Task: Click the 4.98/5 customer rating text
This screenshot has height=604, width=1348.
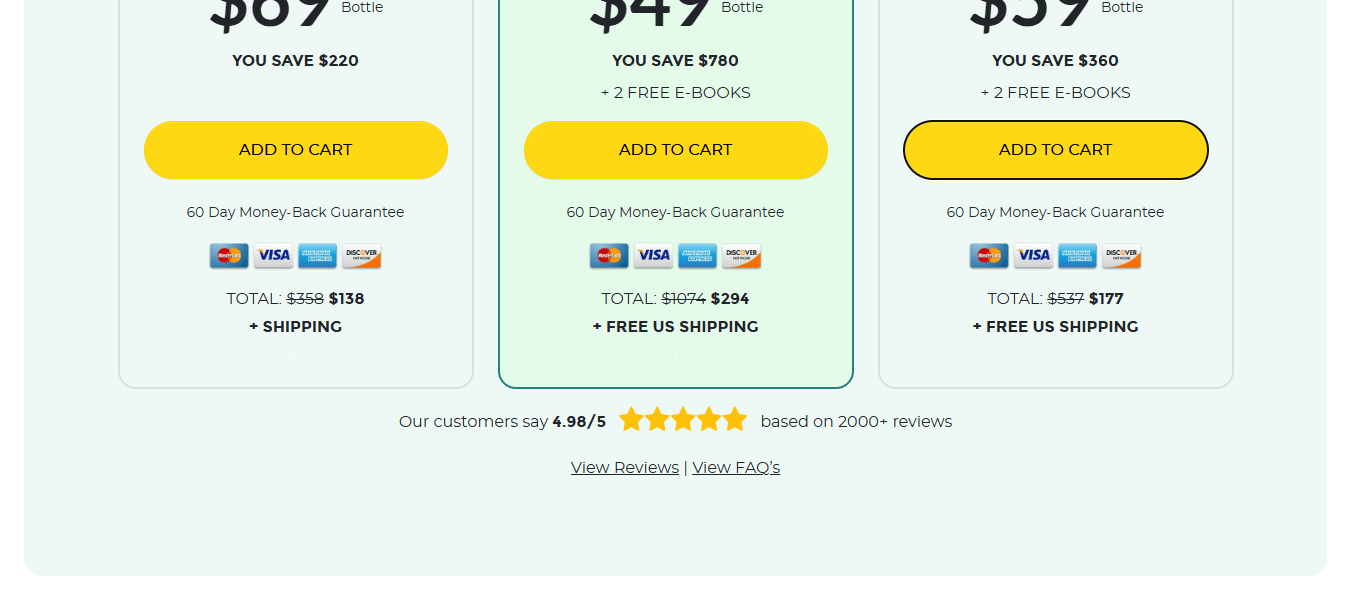Action: 579,422
